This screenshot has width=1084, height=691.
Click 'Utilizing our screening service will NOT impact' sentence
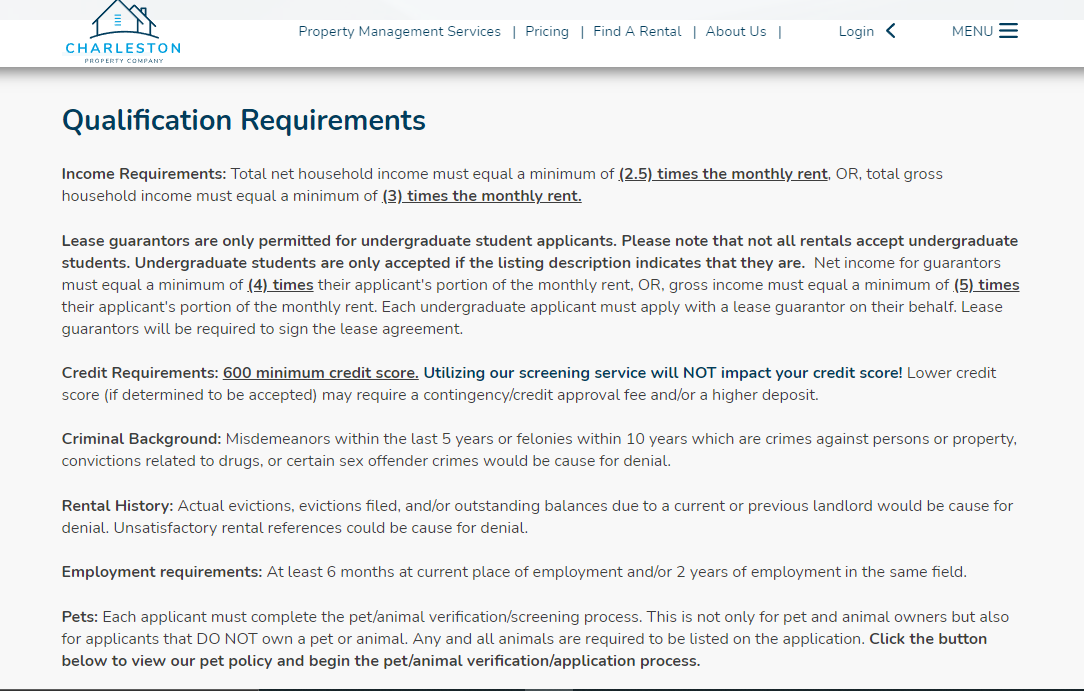tap(662, 373)
